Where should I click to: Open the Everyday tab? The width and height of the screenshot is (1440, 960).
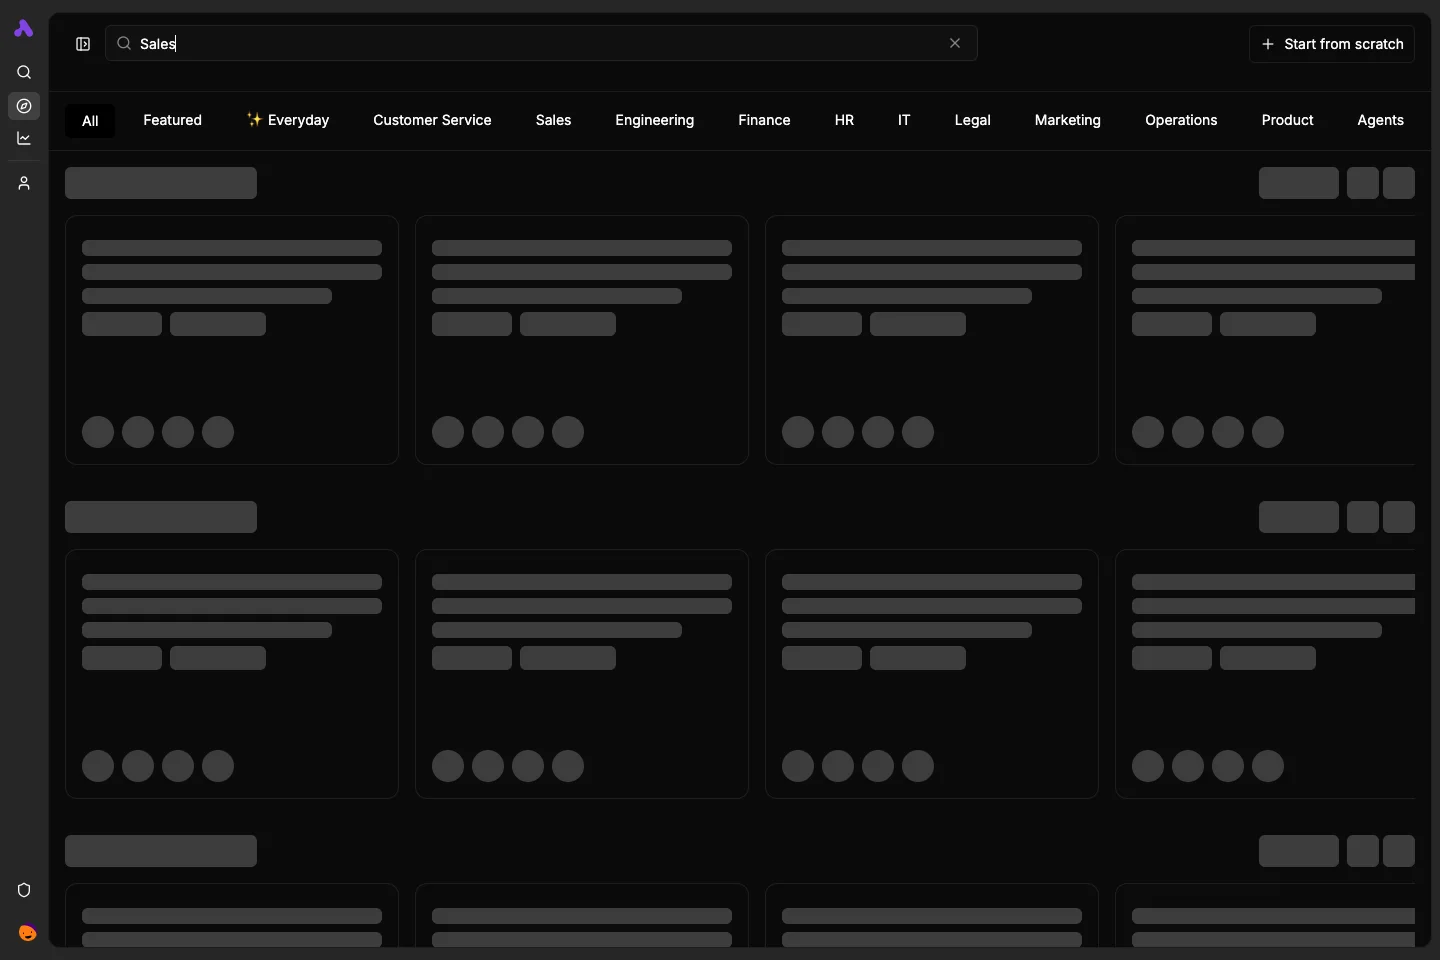288,120
